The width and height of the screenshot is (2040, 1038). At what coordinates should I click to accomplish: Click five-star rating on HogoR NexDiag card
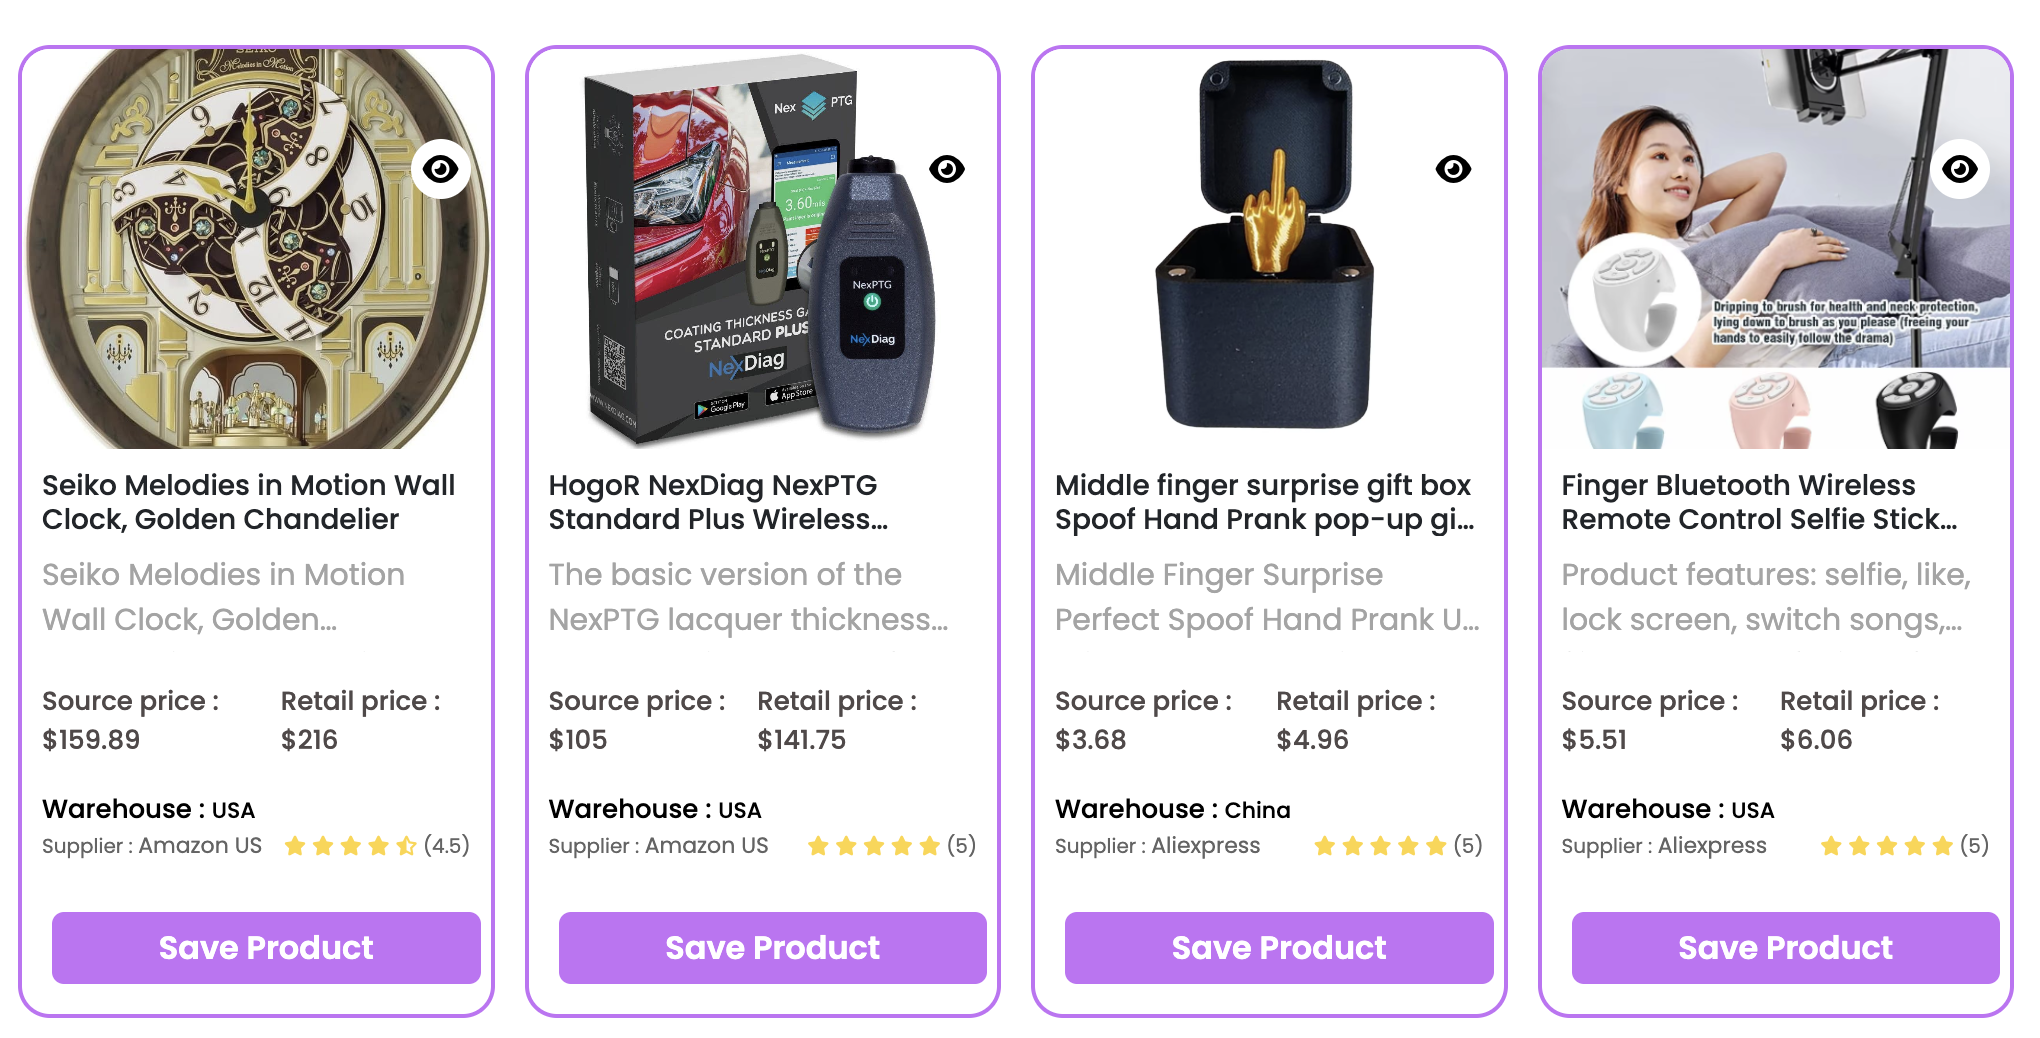click(891, 846)
